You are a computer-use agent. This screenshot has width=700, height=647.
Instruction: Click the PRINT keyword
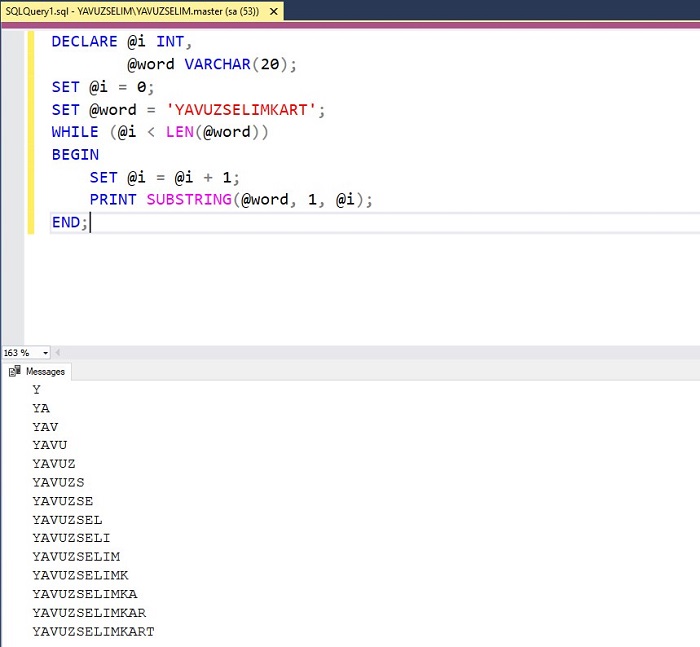pos(113,200)
